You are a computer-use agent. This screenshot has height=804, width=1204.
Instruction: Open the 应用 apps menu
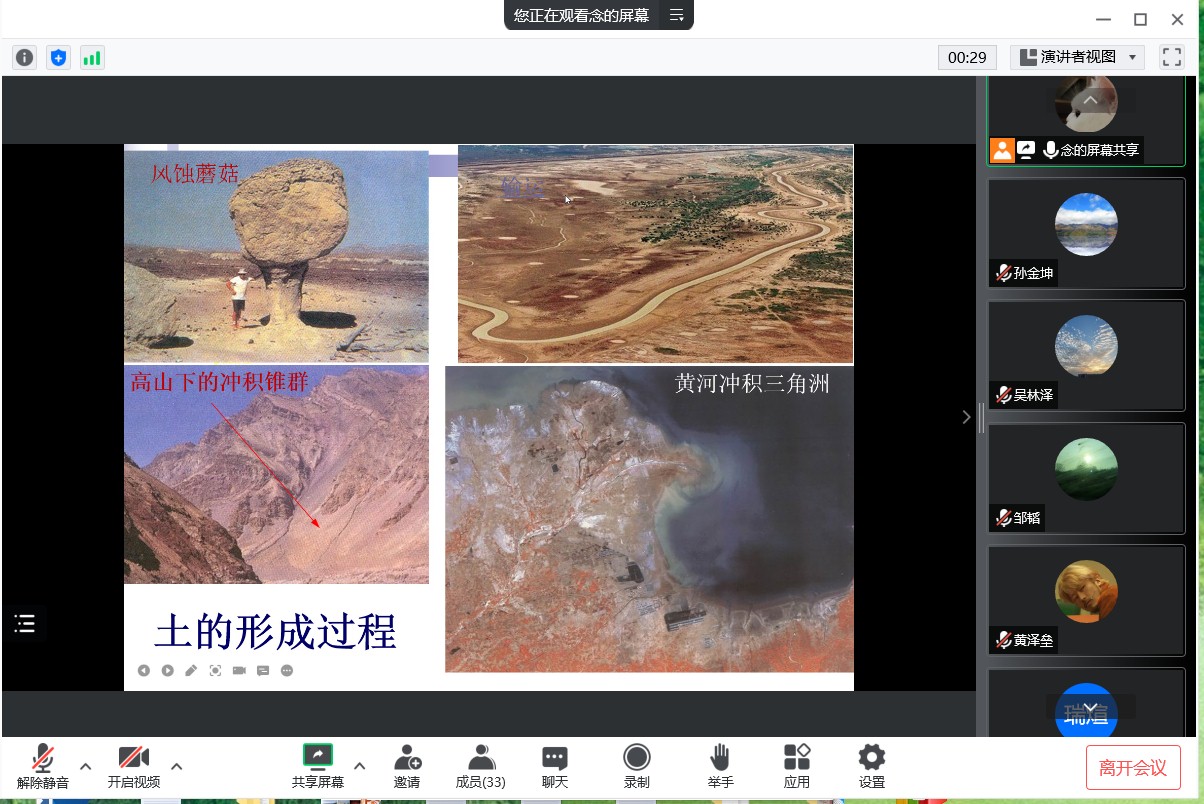(797, 766)
